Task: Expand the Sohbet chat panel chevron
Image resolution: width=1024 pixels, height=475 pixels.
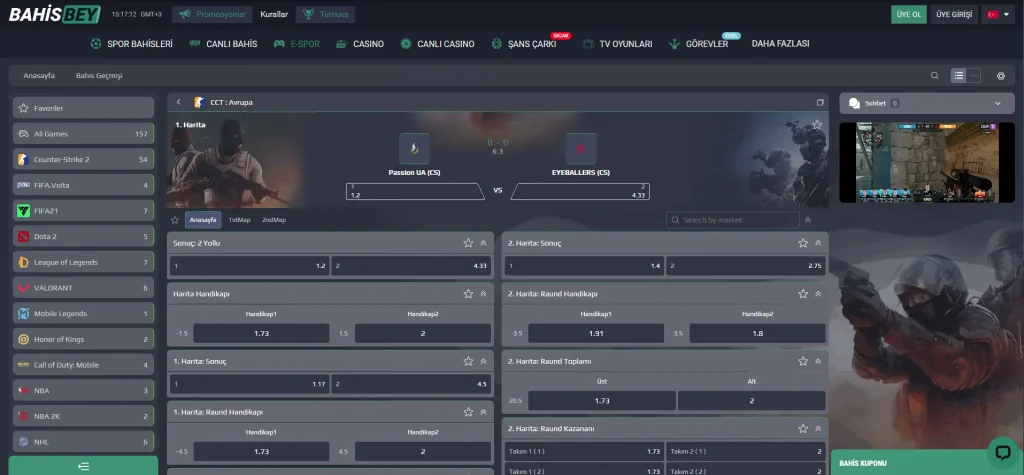Action: pos(997,103)
